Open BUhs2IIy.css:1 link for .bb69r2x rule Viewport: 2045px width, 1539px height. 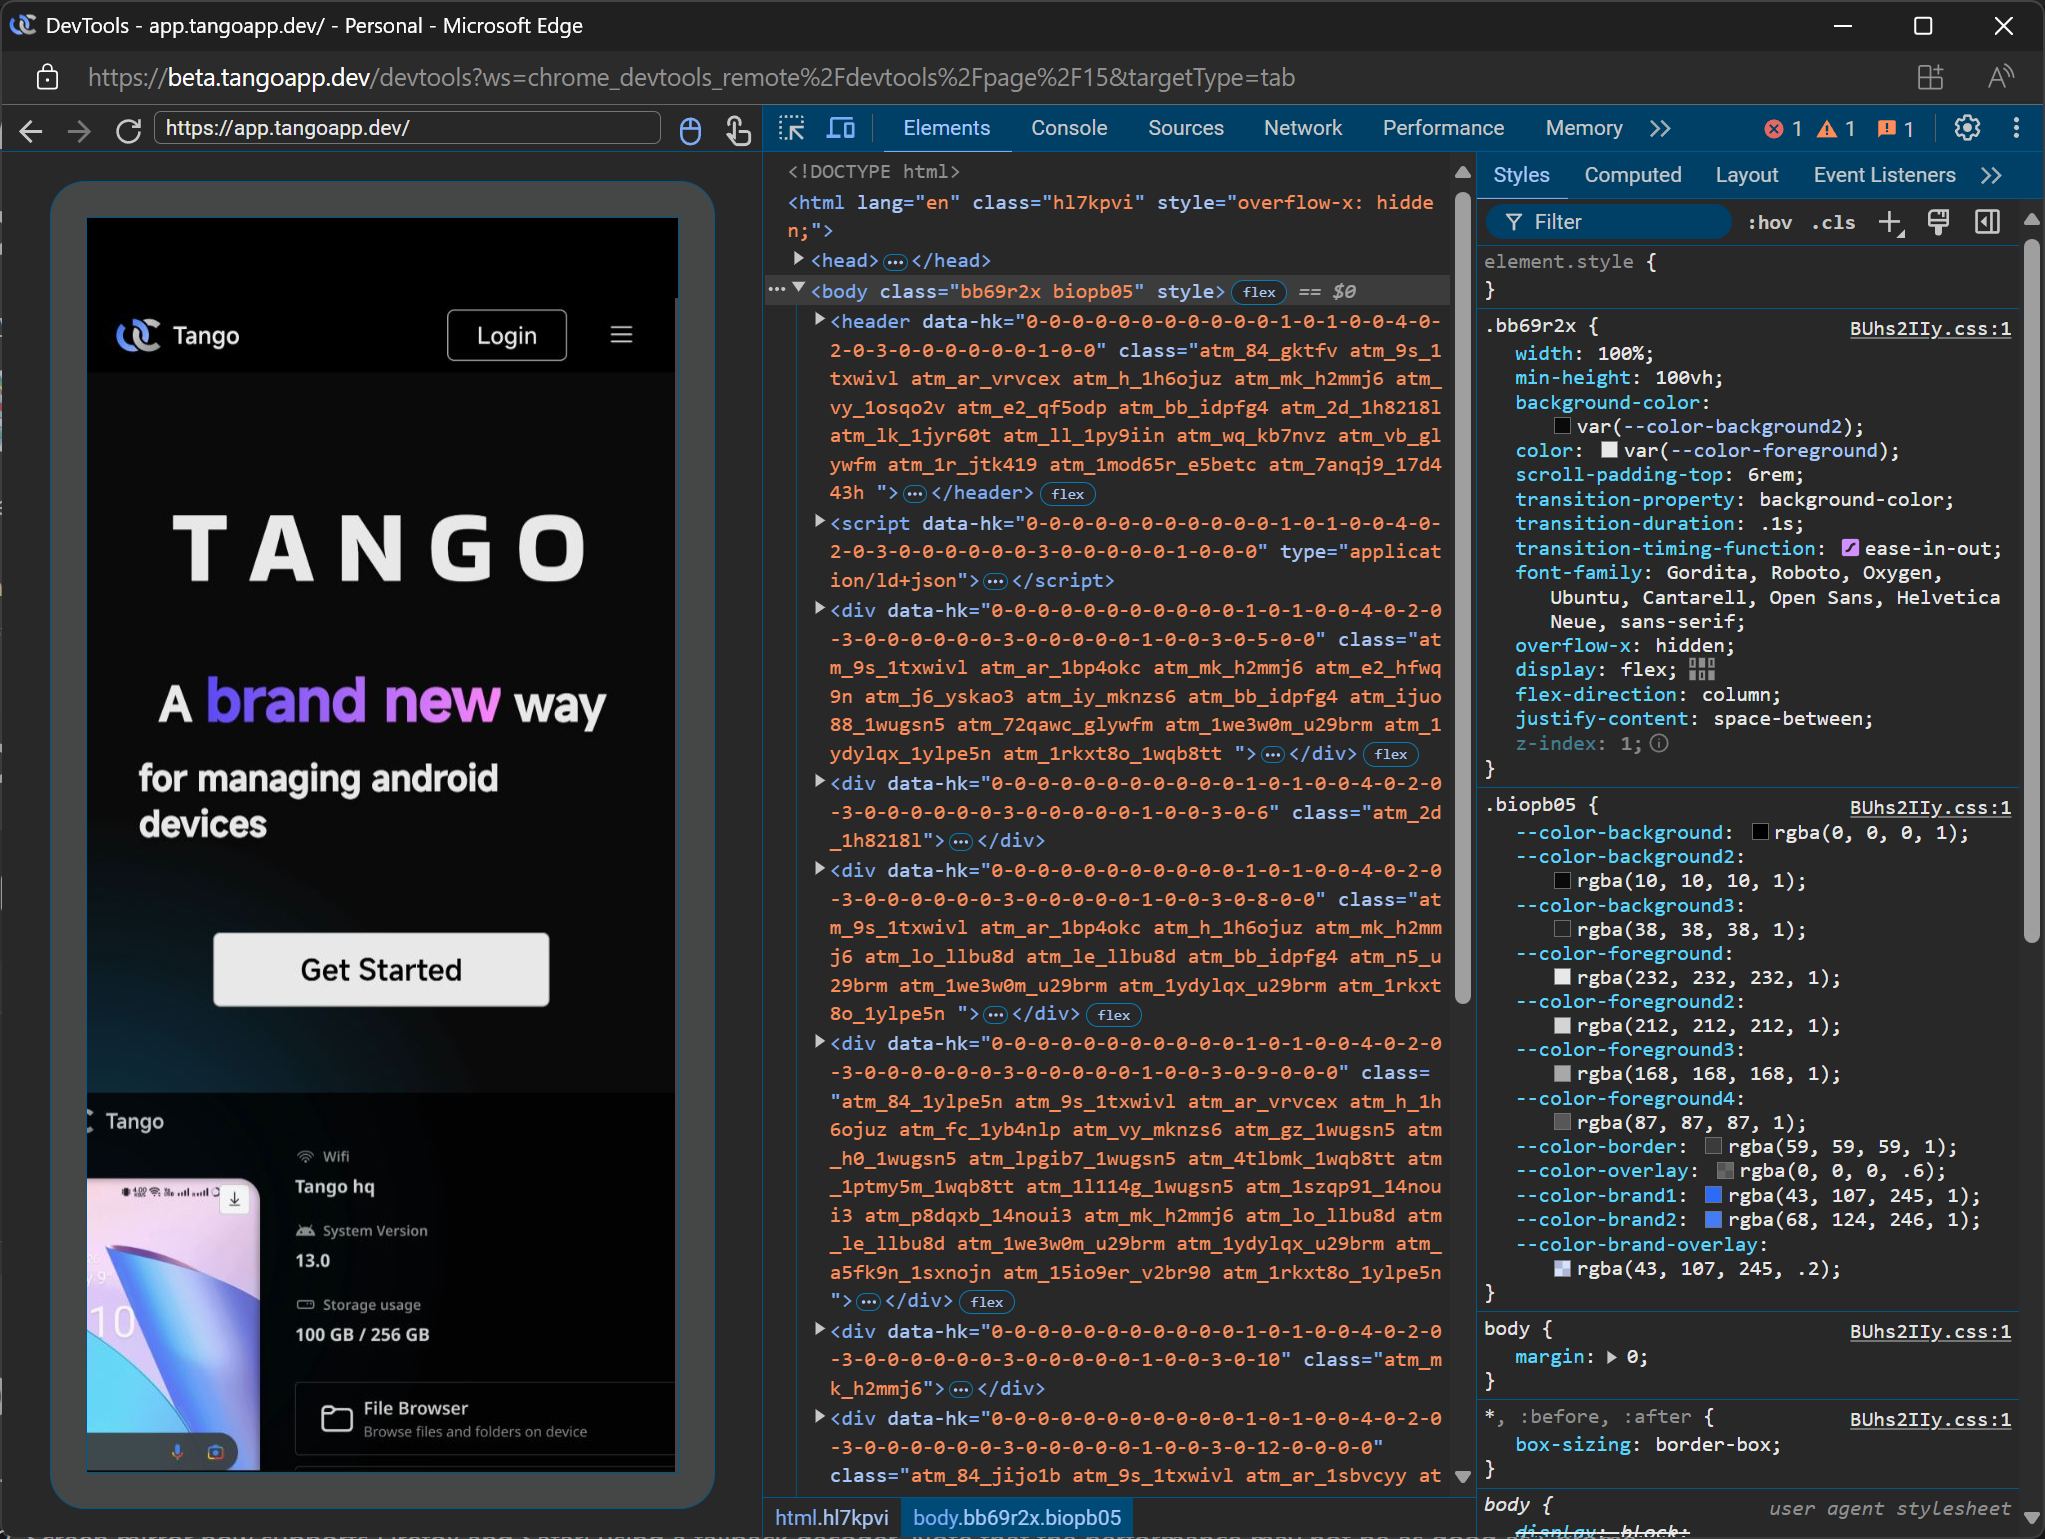click(1929, 329)
